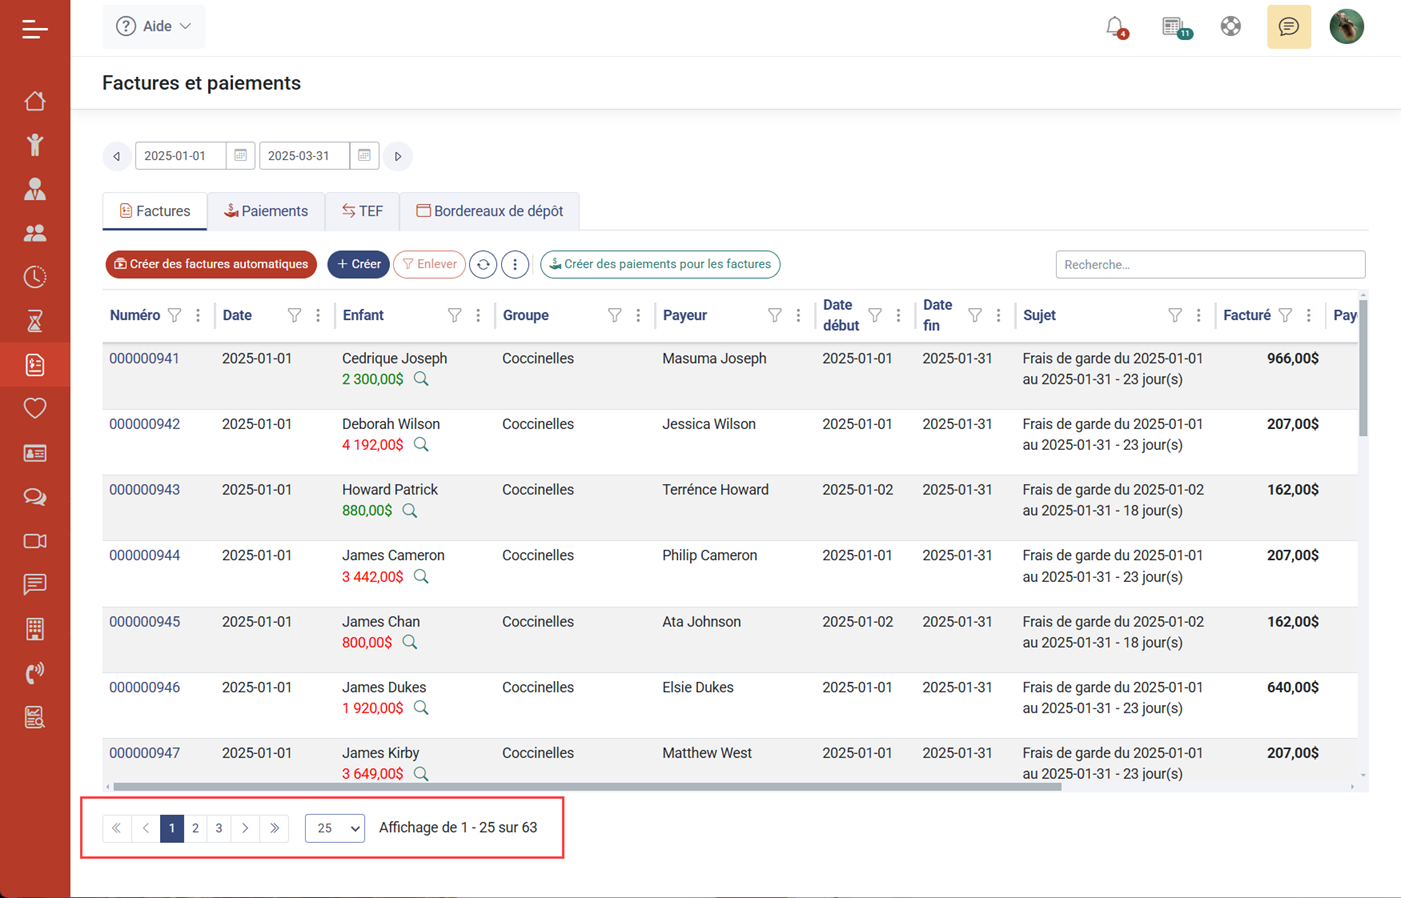Open the video camera sidebar icon
The image size is (1401, 898).
pos(35,541)
